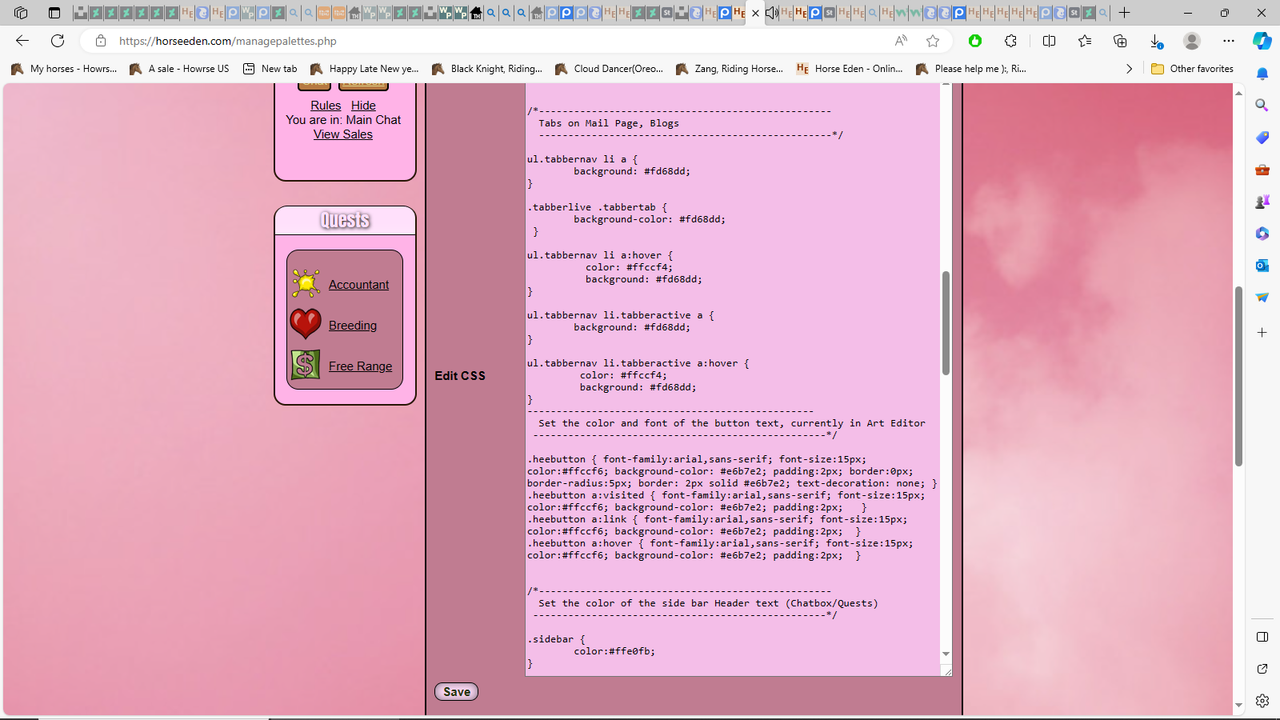Toggle the favorites star in address bar

point(931,40)
